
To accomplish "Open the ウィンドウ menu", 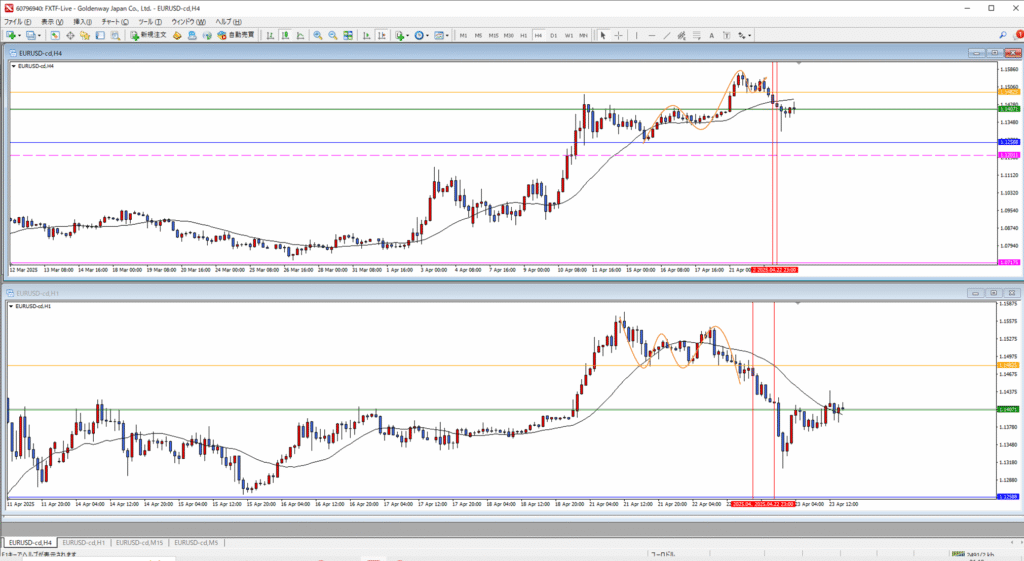I will point(189,22).
